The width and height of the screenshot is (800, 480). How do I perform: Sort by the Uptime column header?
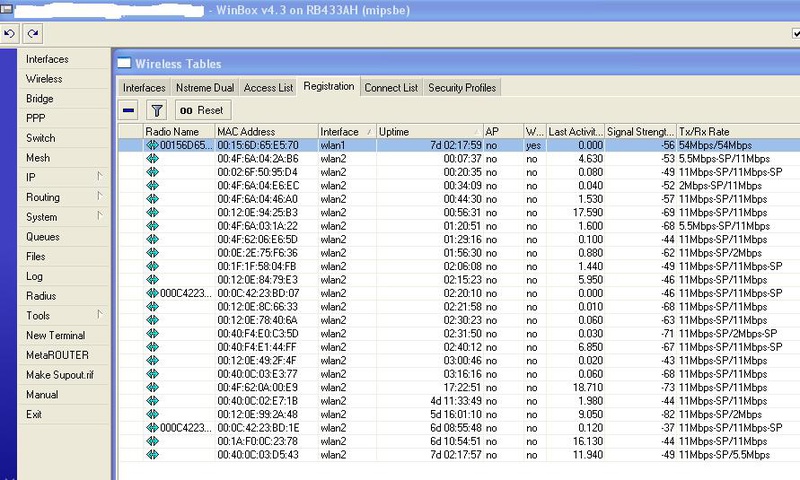430,132
